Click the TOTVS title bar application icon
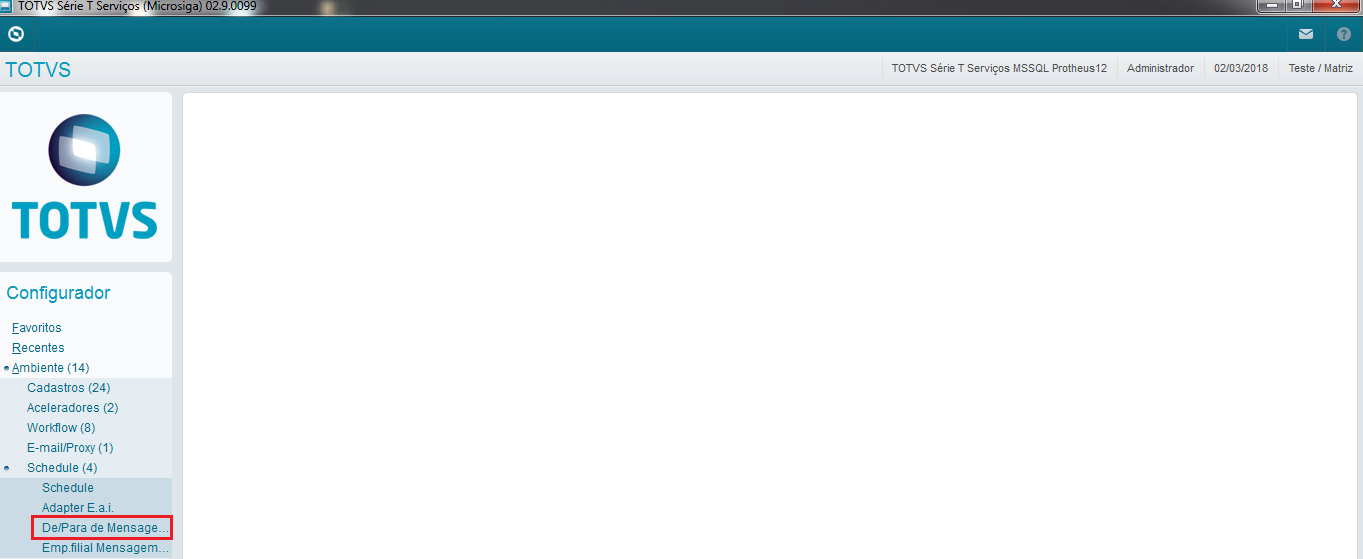The image size is (1363, 559). (x=6, y=6)
